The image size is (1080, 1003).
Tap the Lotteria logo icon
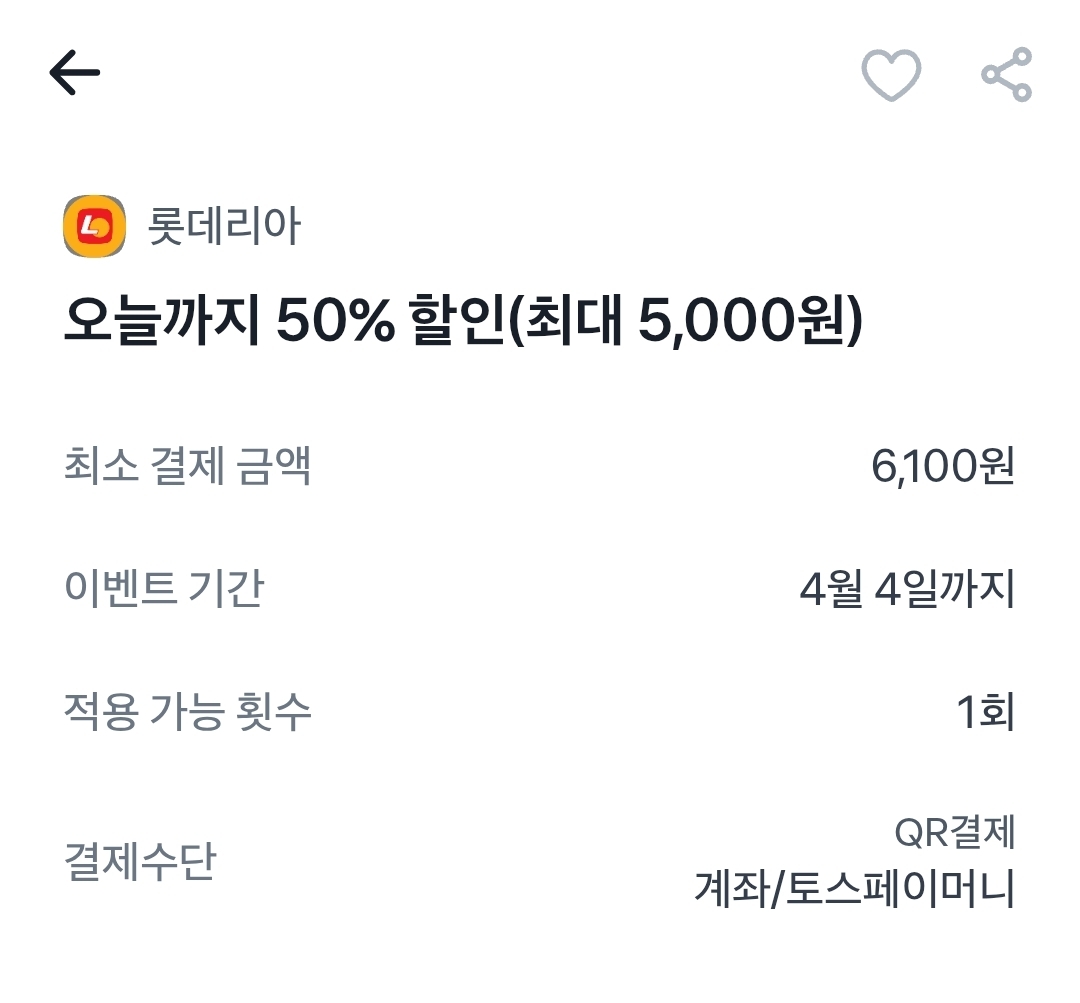pos(95,227)
